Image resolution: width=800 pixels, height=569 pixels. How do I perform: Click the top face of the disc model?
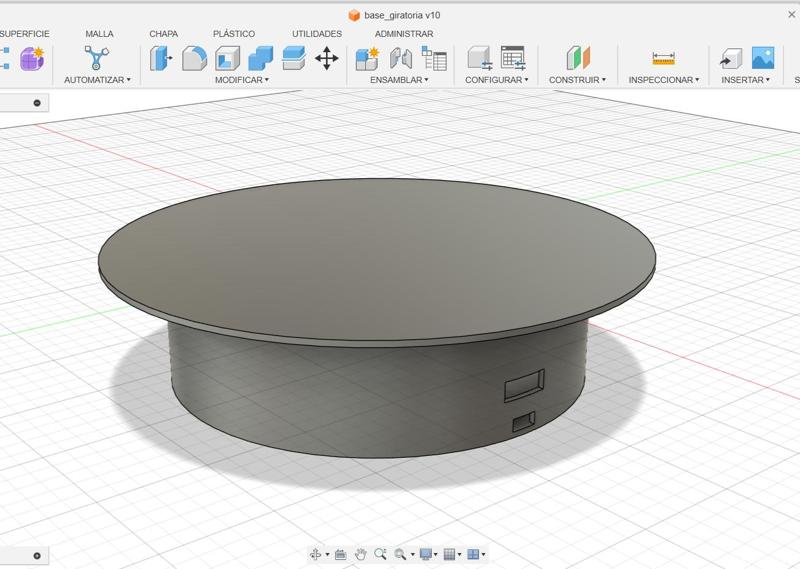tap(377, 256)
